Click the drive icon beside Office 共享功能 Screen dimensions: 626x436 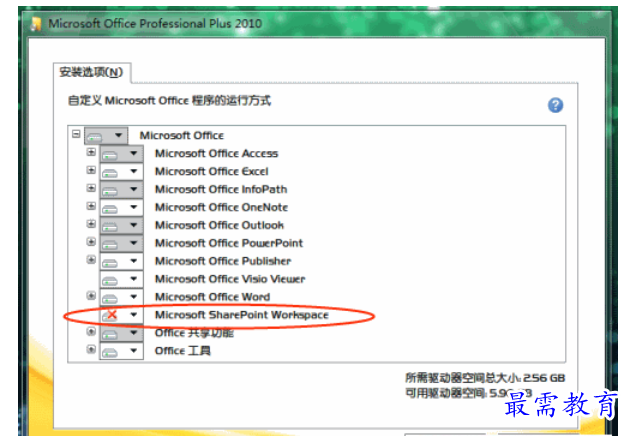[x=110, y=335]
